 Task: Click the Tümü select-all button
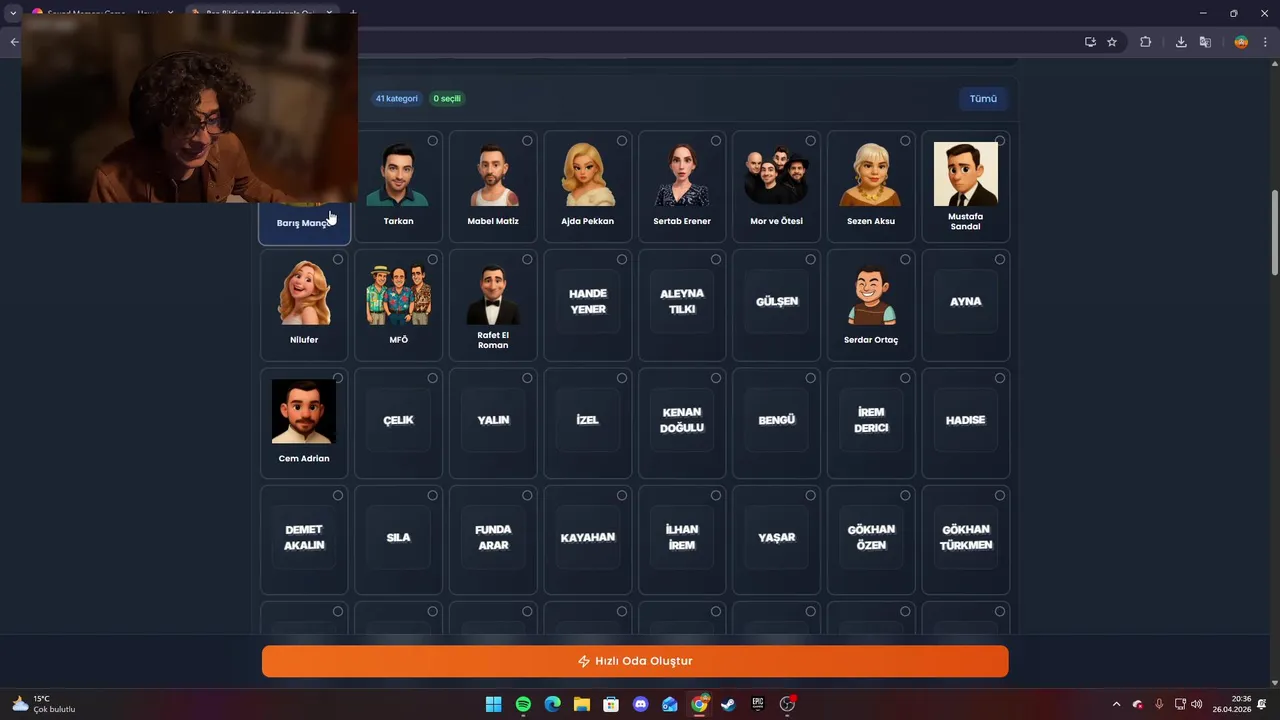(x=983, y=99)
